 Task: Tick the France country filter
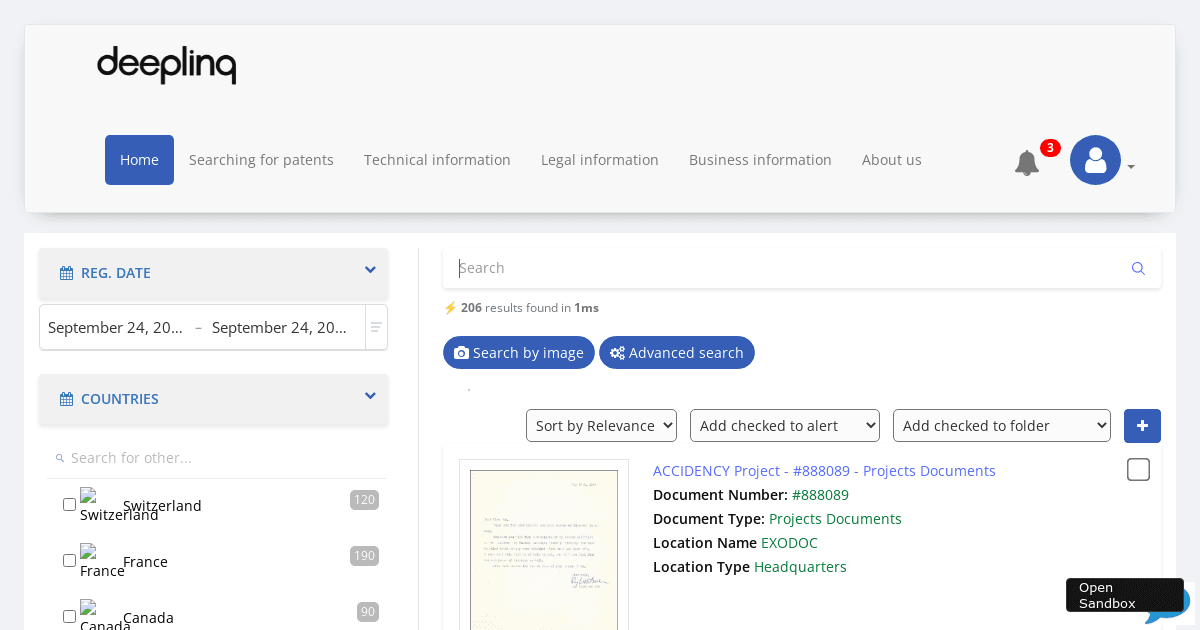(69, 561)
